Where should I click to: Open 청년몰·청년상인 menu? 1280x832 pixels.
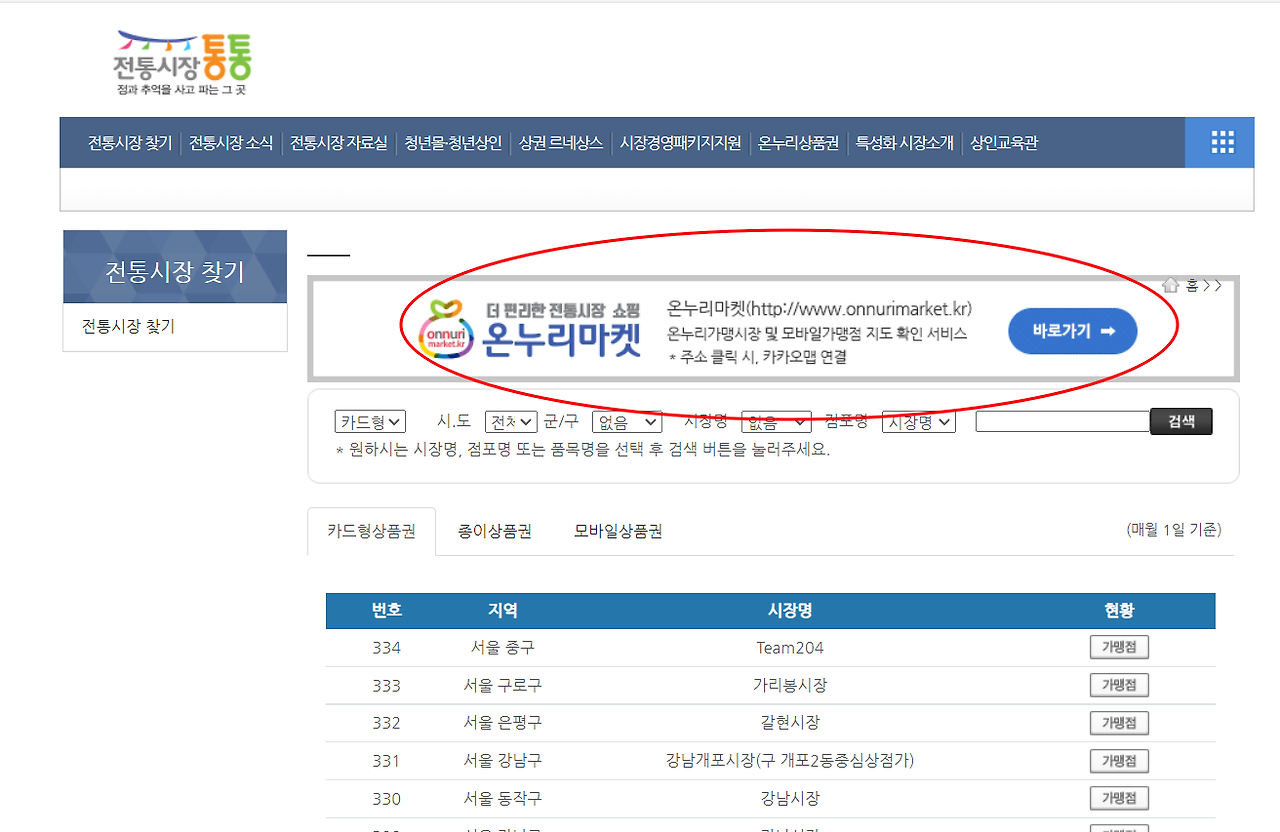coord(453,143)
